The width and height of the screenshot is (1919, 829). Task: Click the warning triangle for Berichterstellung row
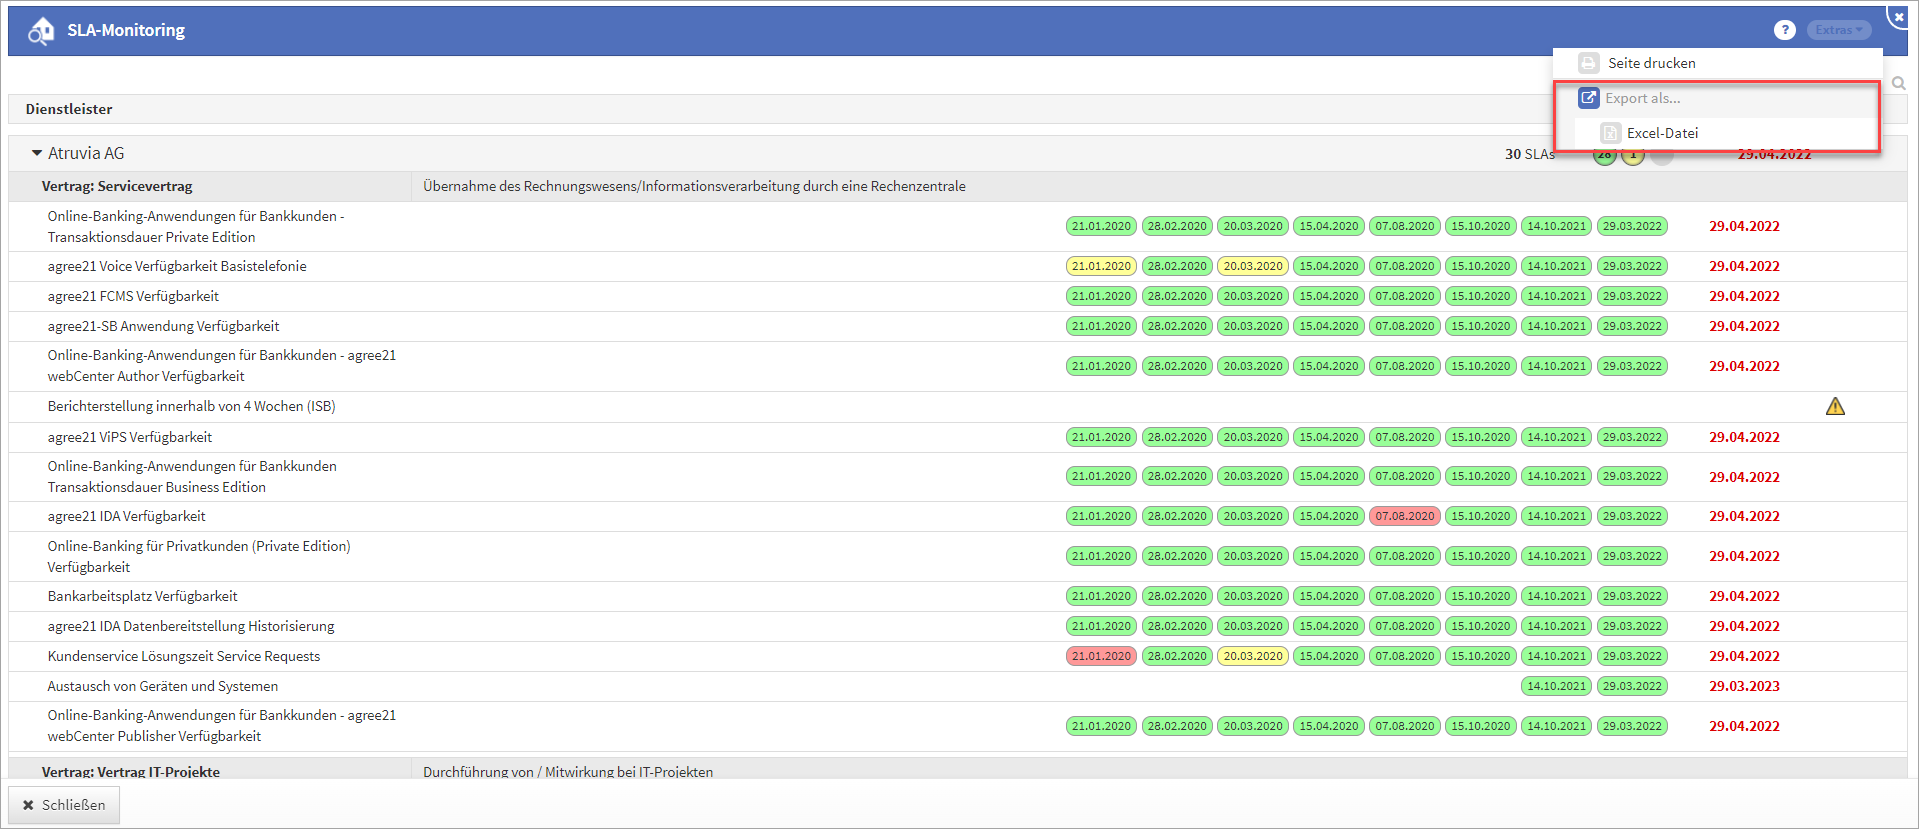click(1835, 406)
